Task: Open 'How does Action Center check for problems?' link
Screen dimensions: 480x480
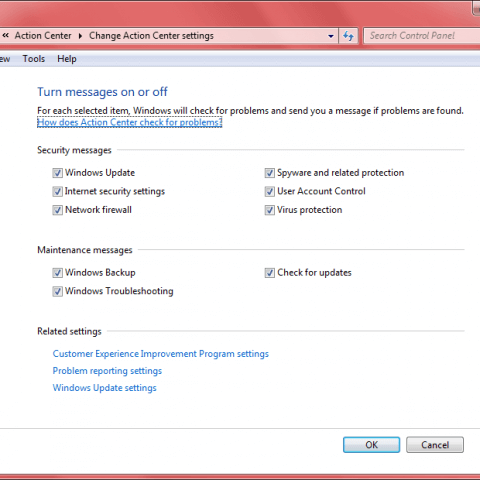Action: coord(130,122)
